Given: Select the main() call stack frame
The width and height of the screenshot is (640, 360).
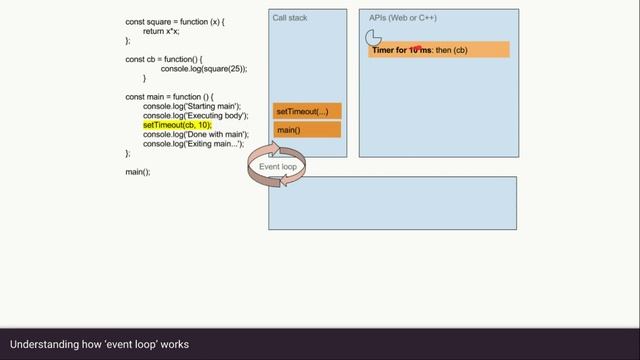Looking at the screenshot, I should tap(307, 130).
